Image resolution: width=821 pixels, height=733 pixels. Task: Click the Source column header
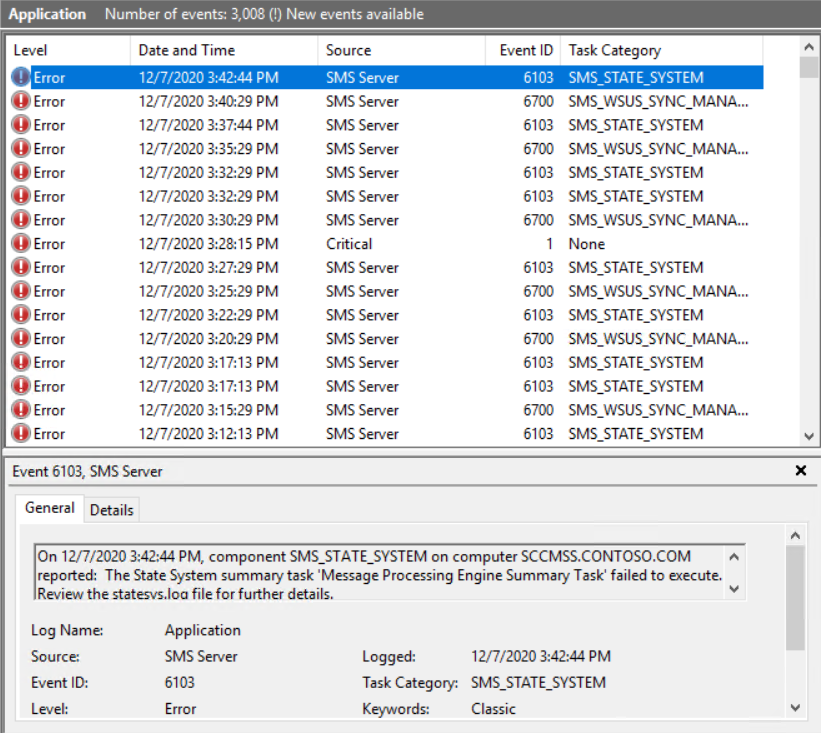point(402,50)
